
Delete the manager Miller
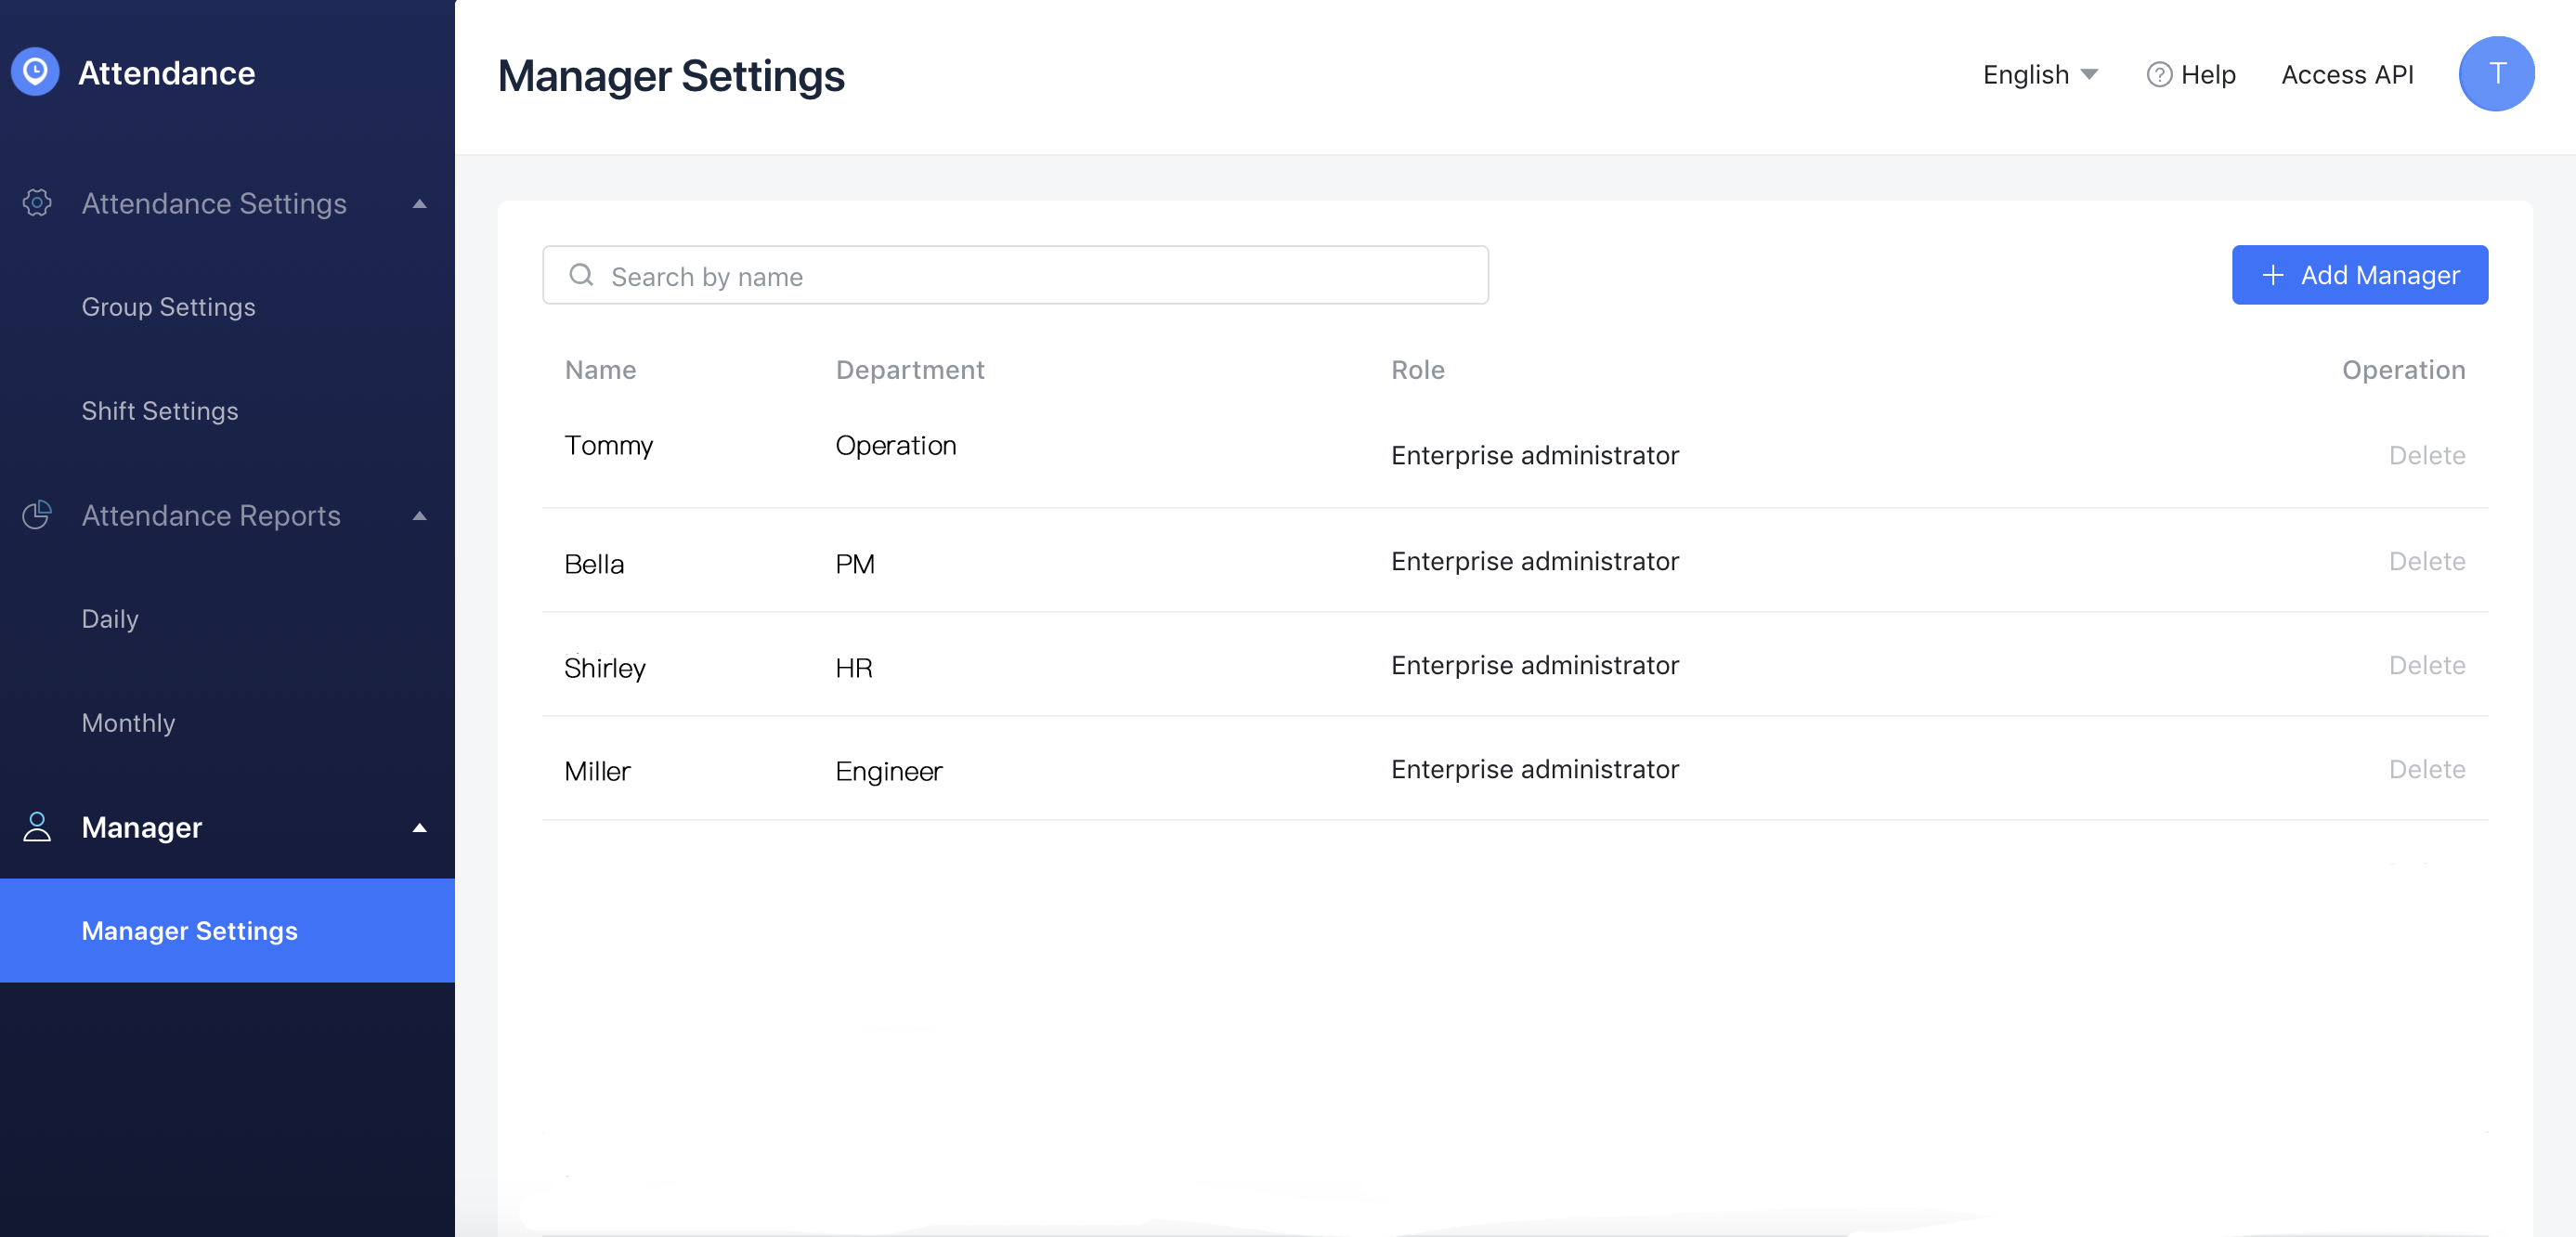(2427, 770)
